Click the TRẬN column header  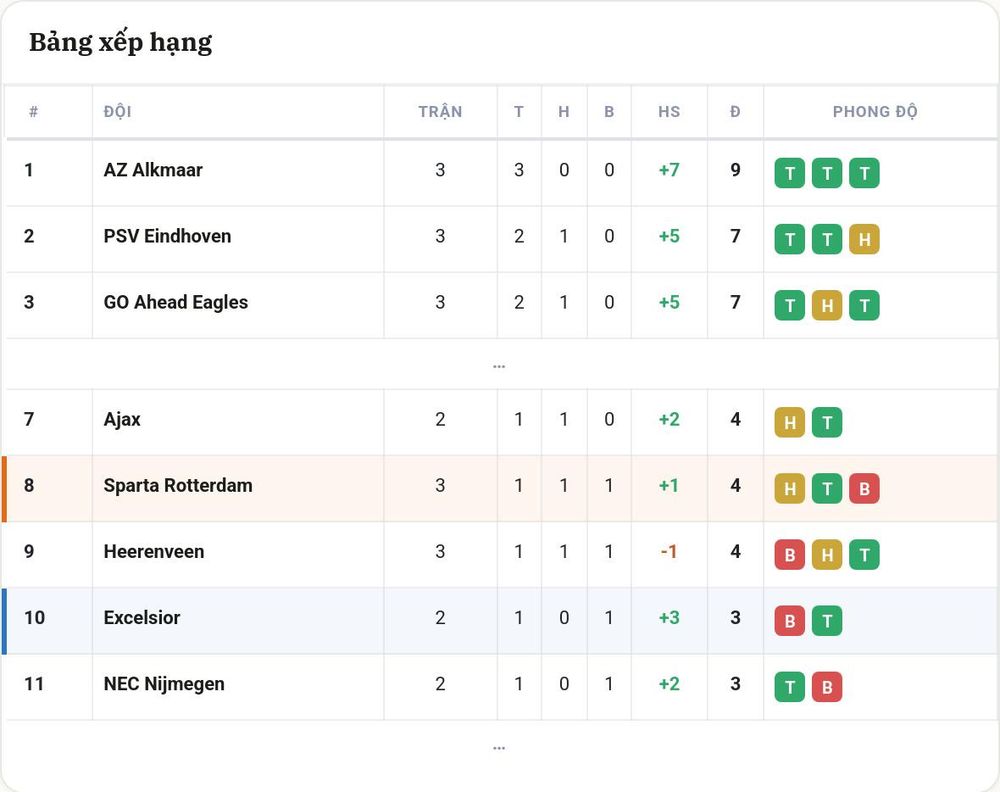coord(440,112)
